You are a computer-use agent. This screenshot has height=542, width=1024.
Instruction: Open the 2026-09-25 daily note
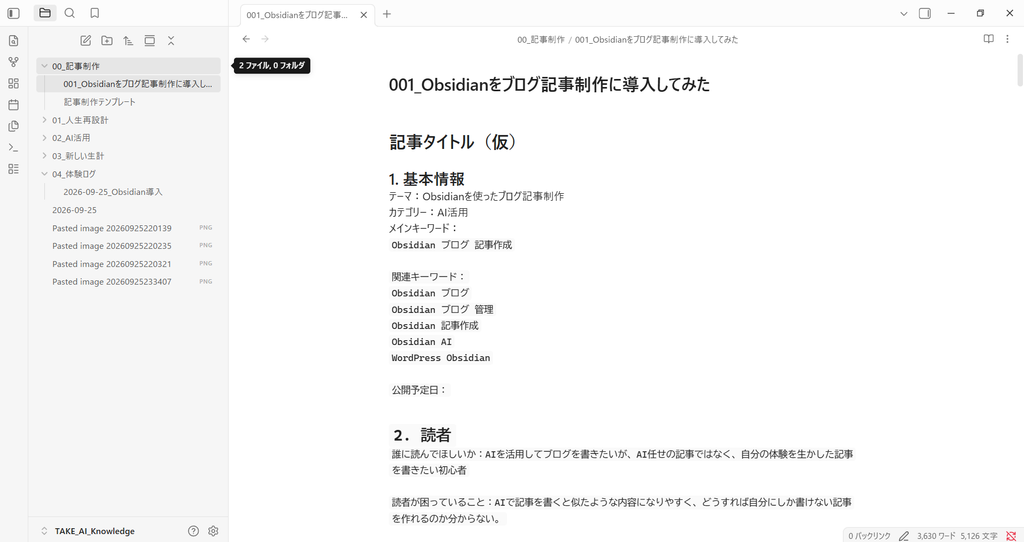[128, 210]
